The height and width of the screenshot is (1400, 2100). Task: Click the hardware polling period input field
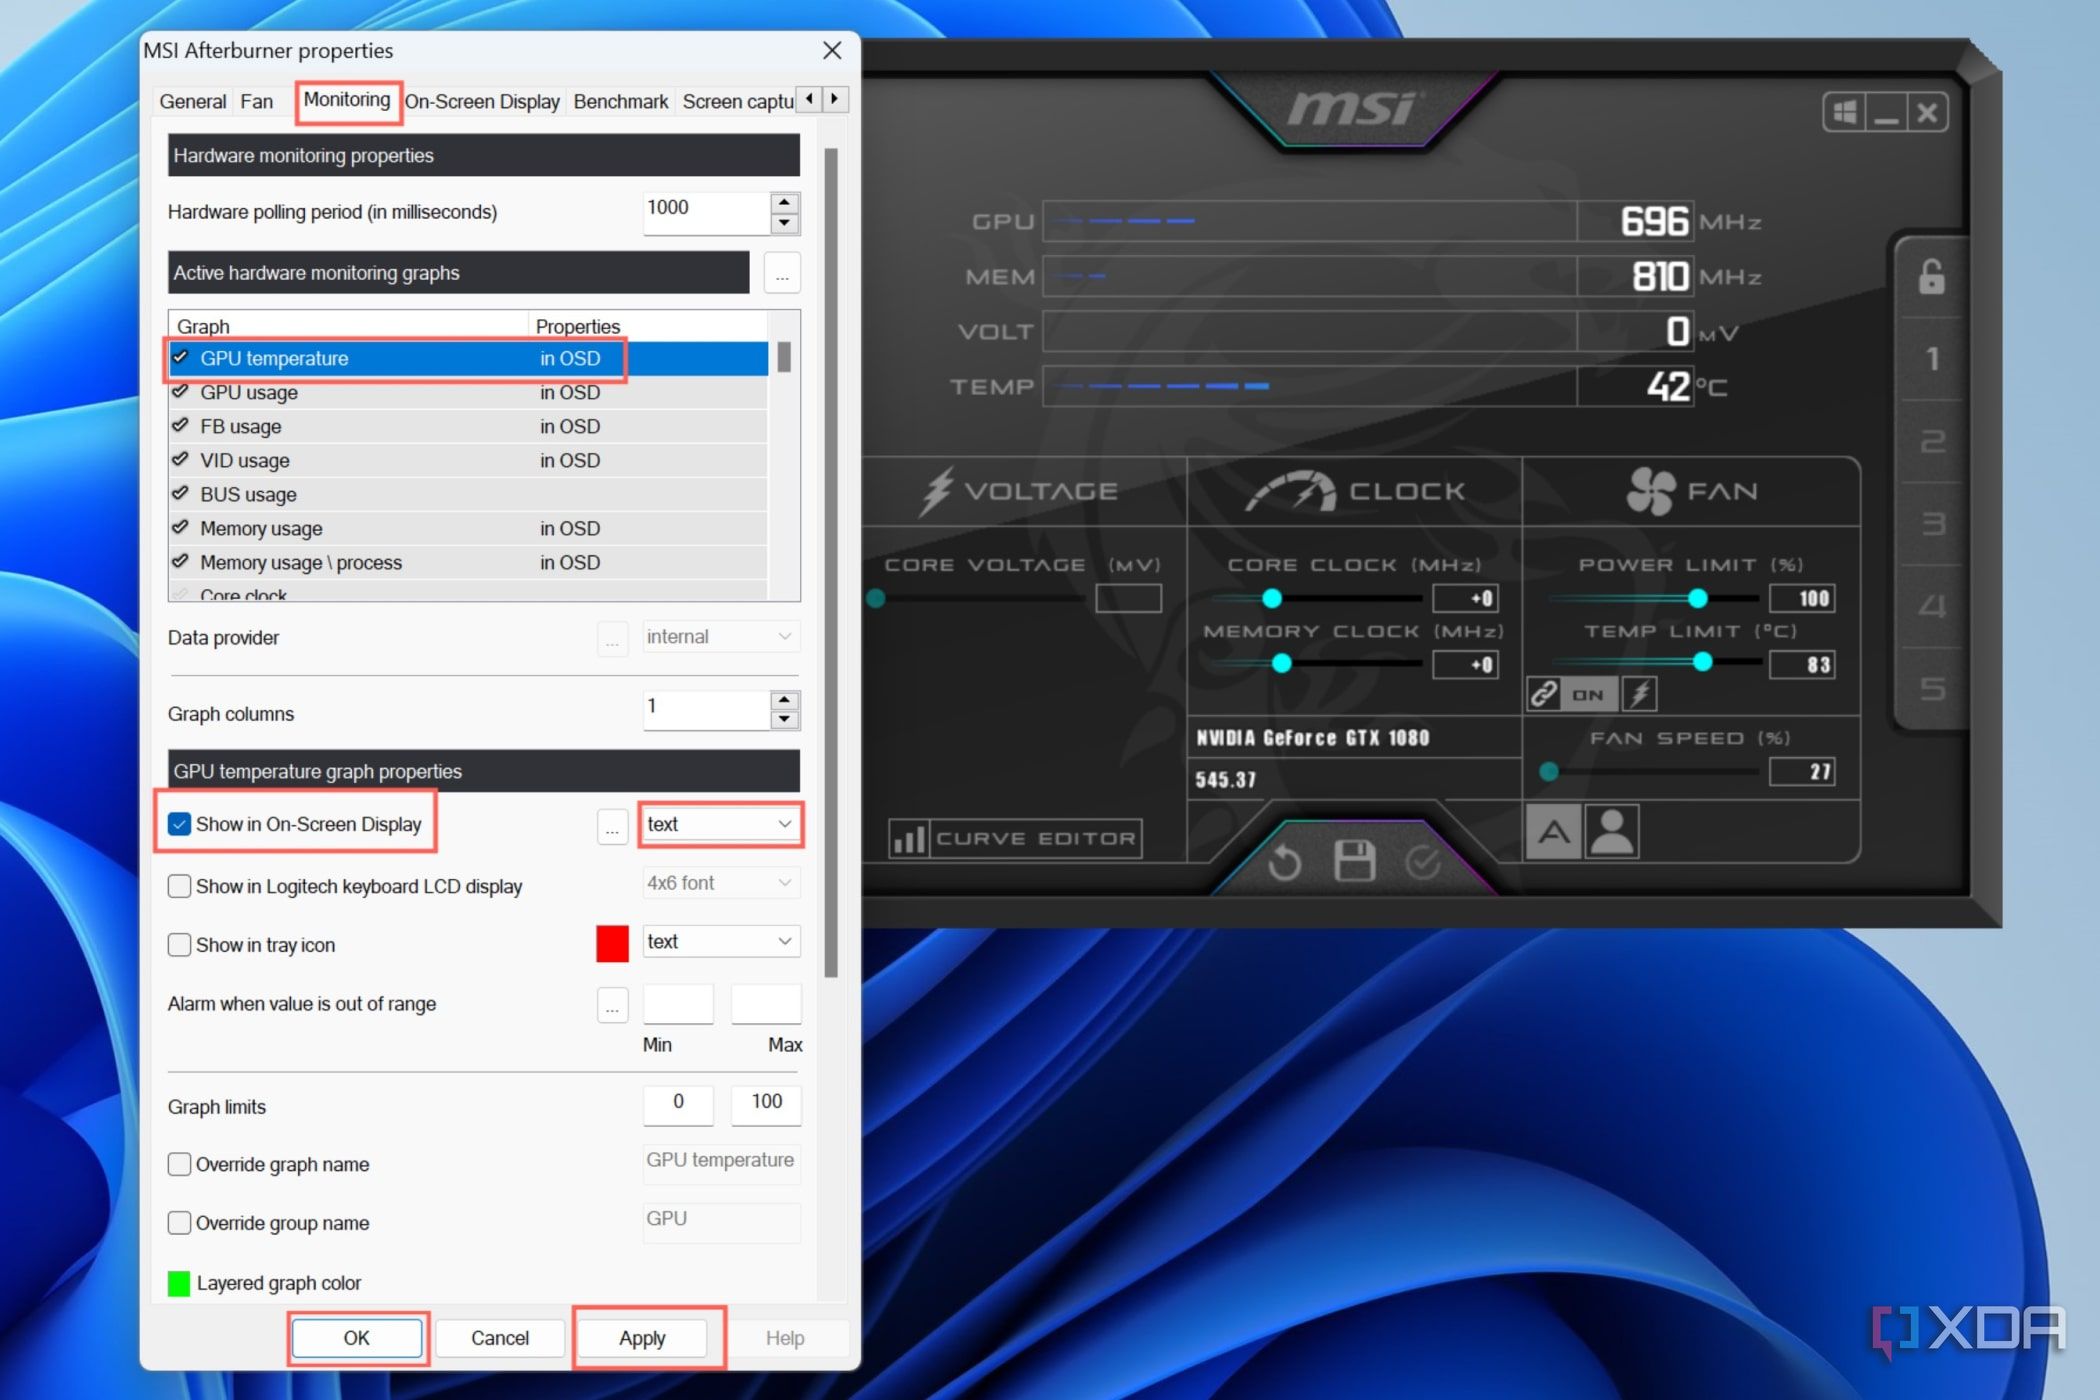click(x=706, y=213)
